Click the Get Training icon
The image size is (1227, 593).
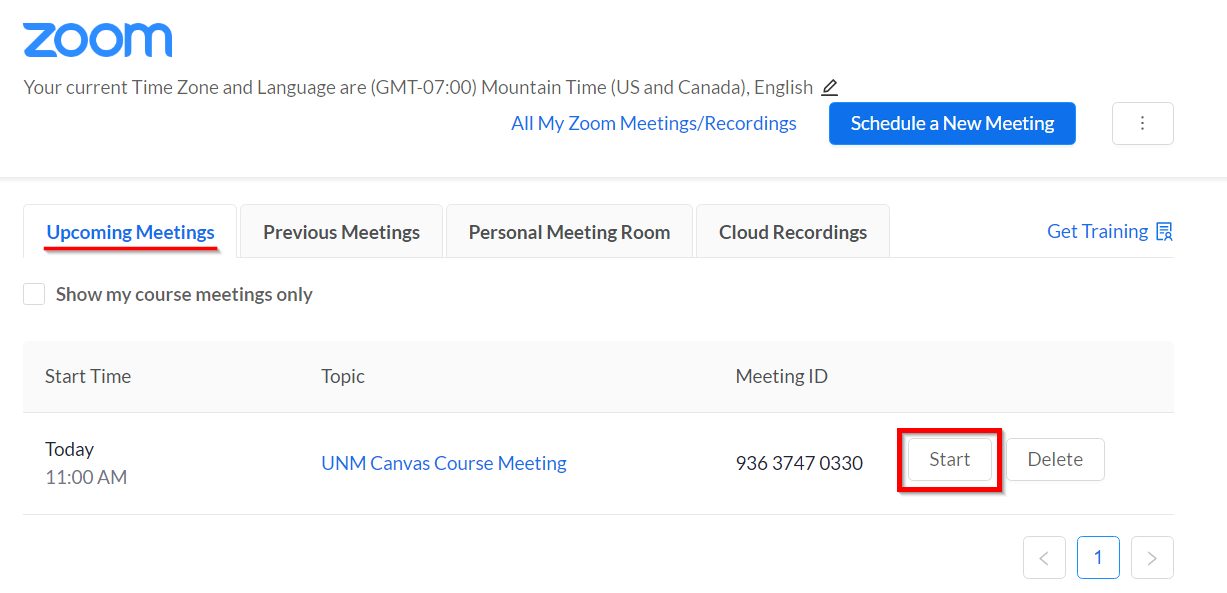(x=1164, y=232)
